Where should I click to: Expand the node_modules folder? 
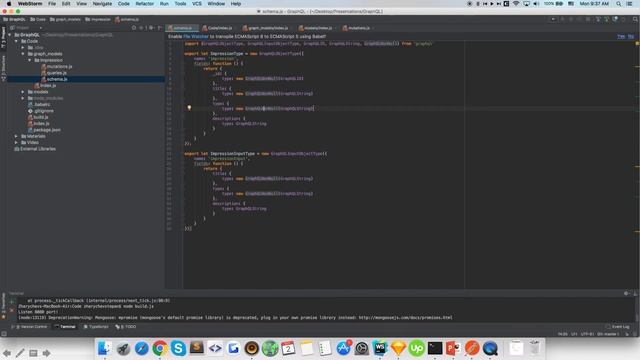(23, 98)
